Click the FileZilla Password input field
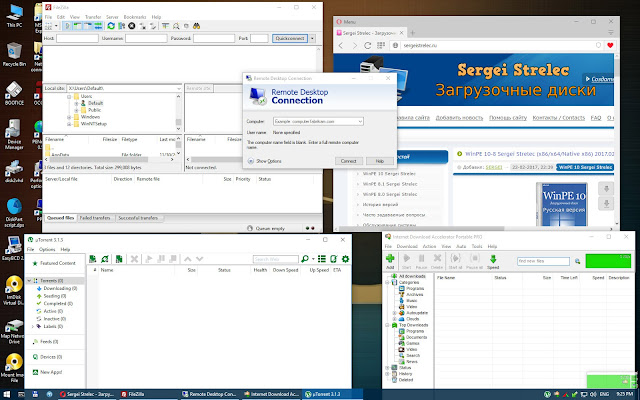This screenshot has height=400, width=640. (x=214, y=38)
